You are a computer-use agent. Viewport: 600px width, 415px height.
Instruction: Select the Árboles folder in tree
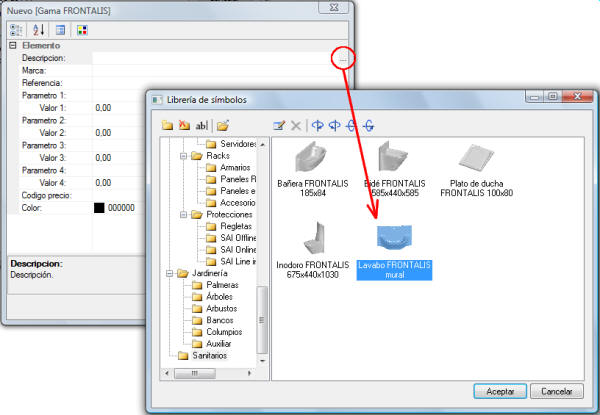click(x=212, y=297)
